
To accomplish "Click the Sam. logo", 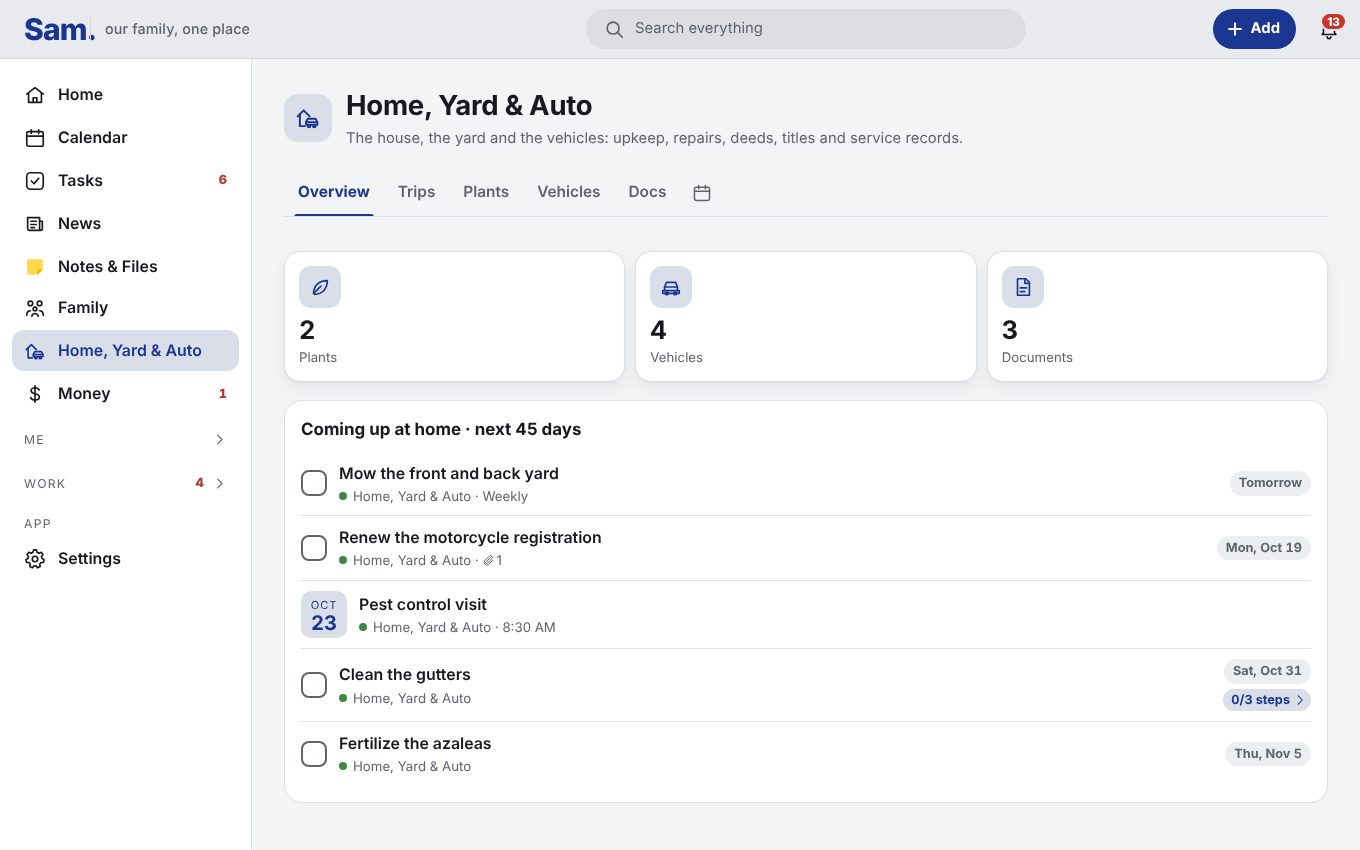I will tap(59, 29).
